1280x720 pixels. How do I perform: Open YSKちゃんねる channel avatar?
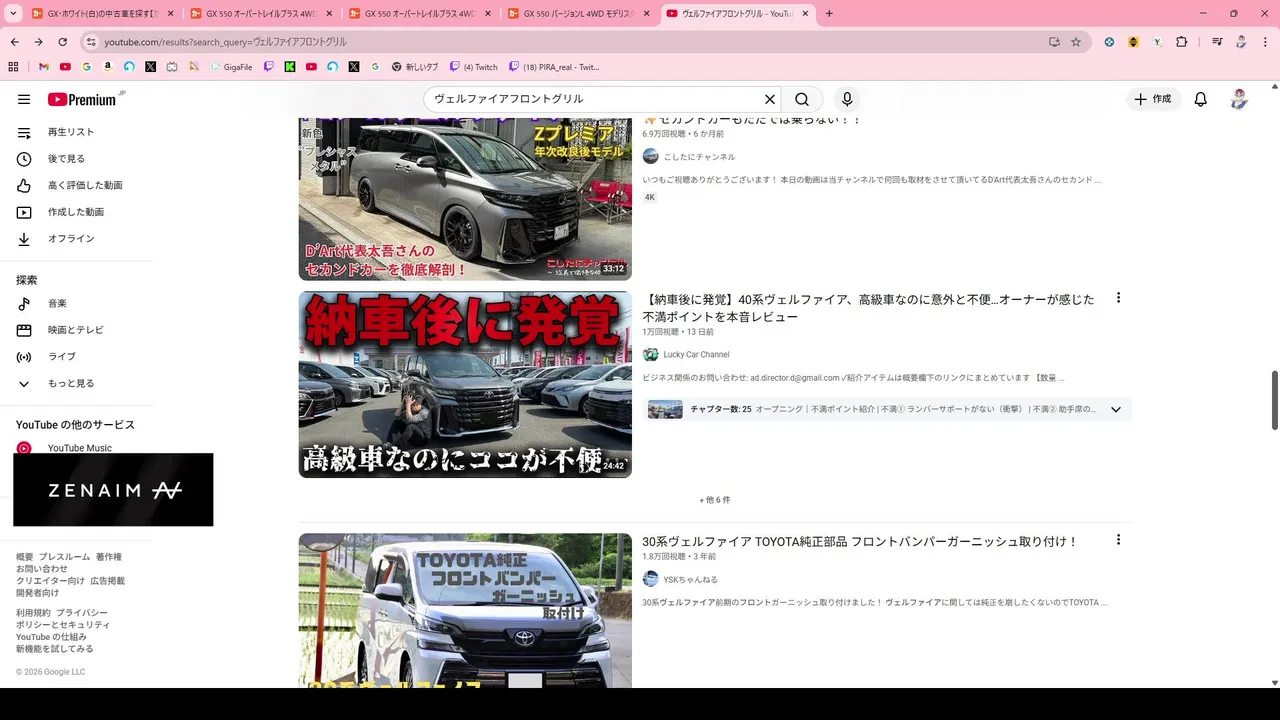[x=650, y=579]
